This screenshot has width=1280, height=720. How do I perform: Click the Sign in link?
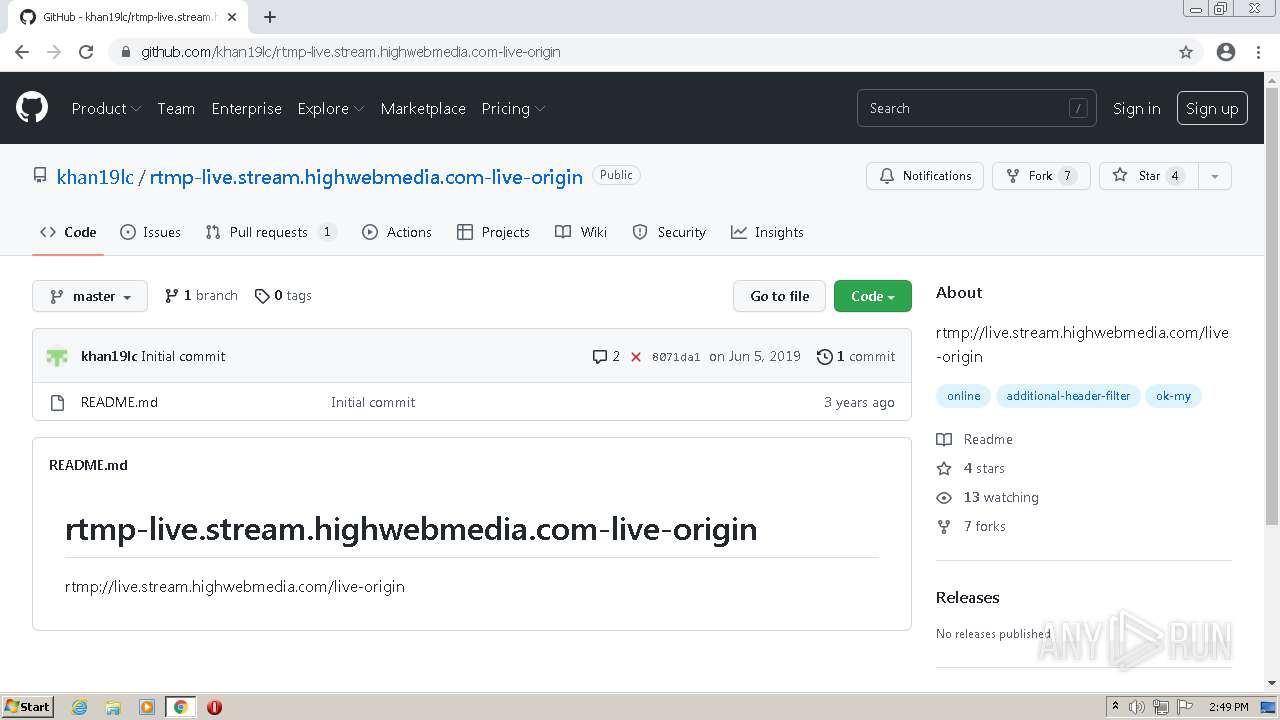(1137, 108)
